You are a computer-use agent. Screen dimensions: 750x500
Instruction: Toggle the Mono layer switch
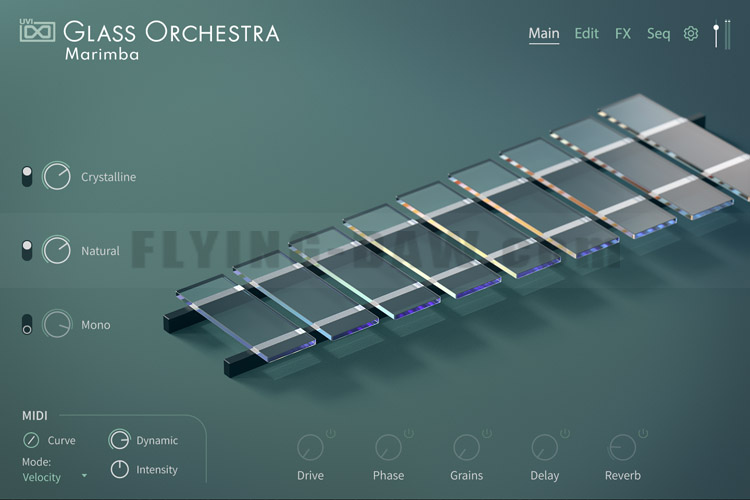tap(27, 324)
